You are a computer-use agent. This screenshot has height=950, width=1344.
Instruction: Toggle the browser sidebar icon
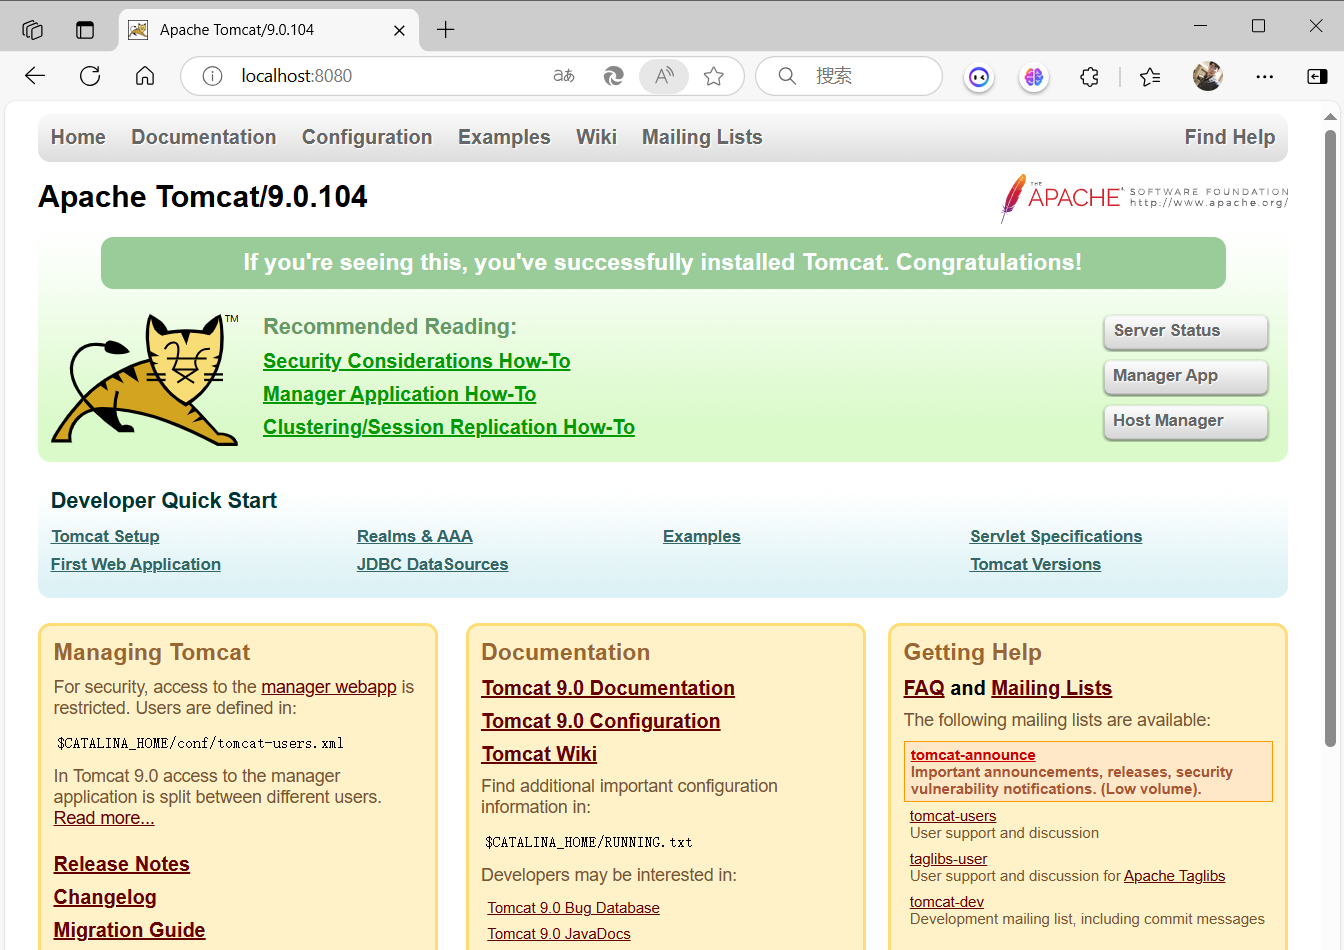(x=1318, y=77)
